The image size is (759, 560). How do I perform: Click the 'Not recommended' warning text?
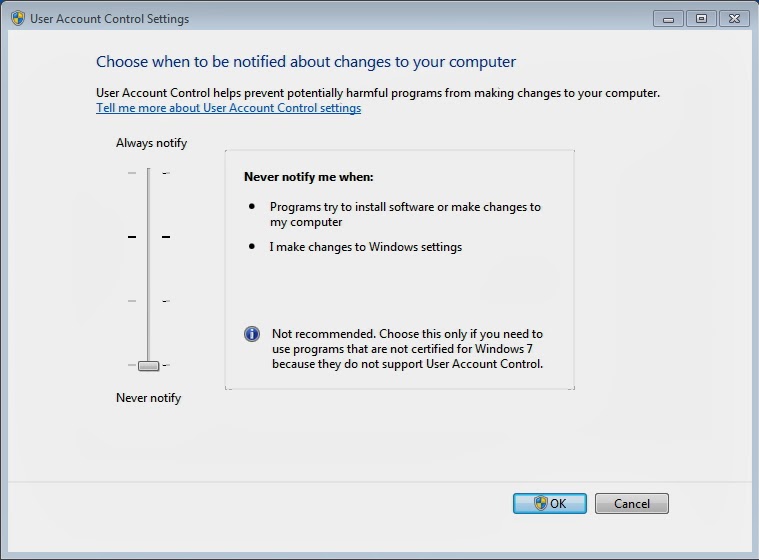pyautogui.click(x=408, y=349)
